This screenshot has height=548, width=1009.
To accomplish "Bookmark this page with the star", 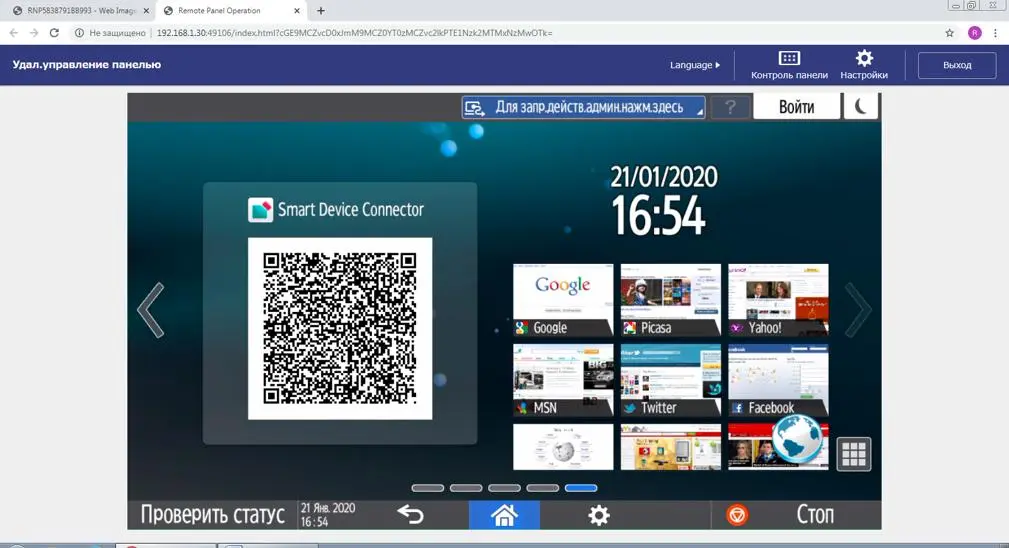I will [x=949, y=33].
